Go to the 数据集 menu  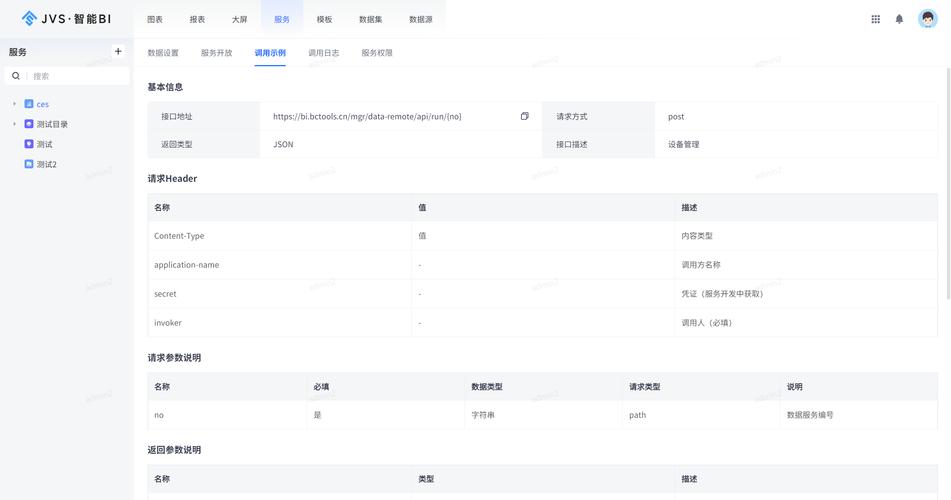[x=371, y=19]
